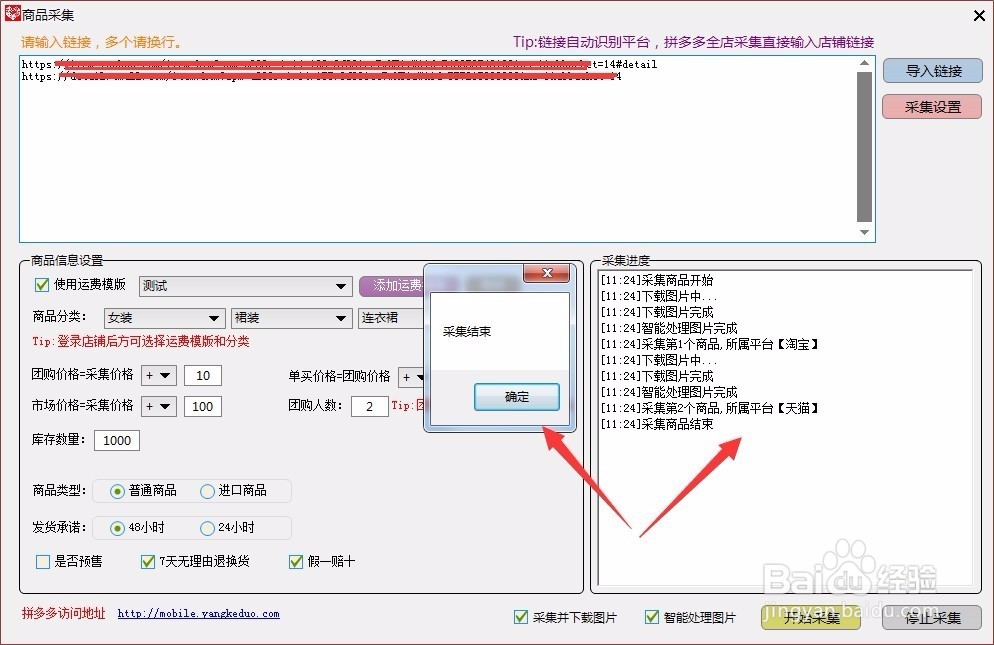Click the app logo icon in title bar
Screen dimensions: 994x645
click(12, 13)
